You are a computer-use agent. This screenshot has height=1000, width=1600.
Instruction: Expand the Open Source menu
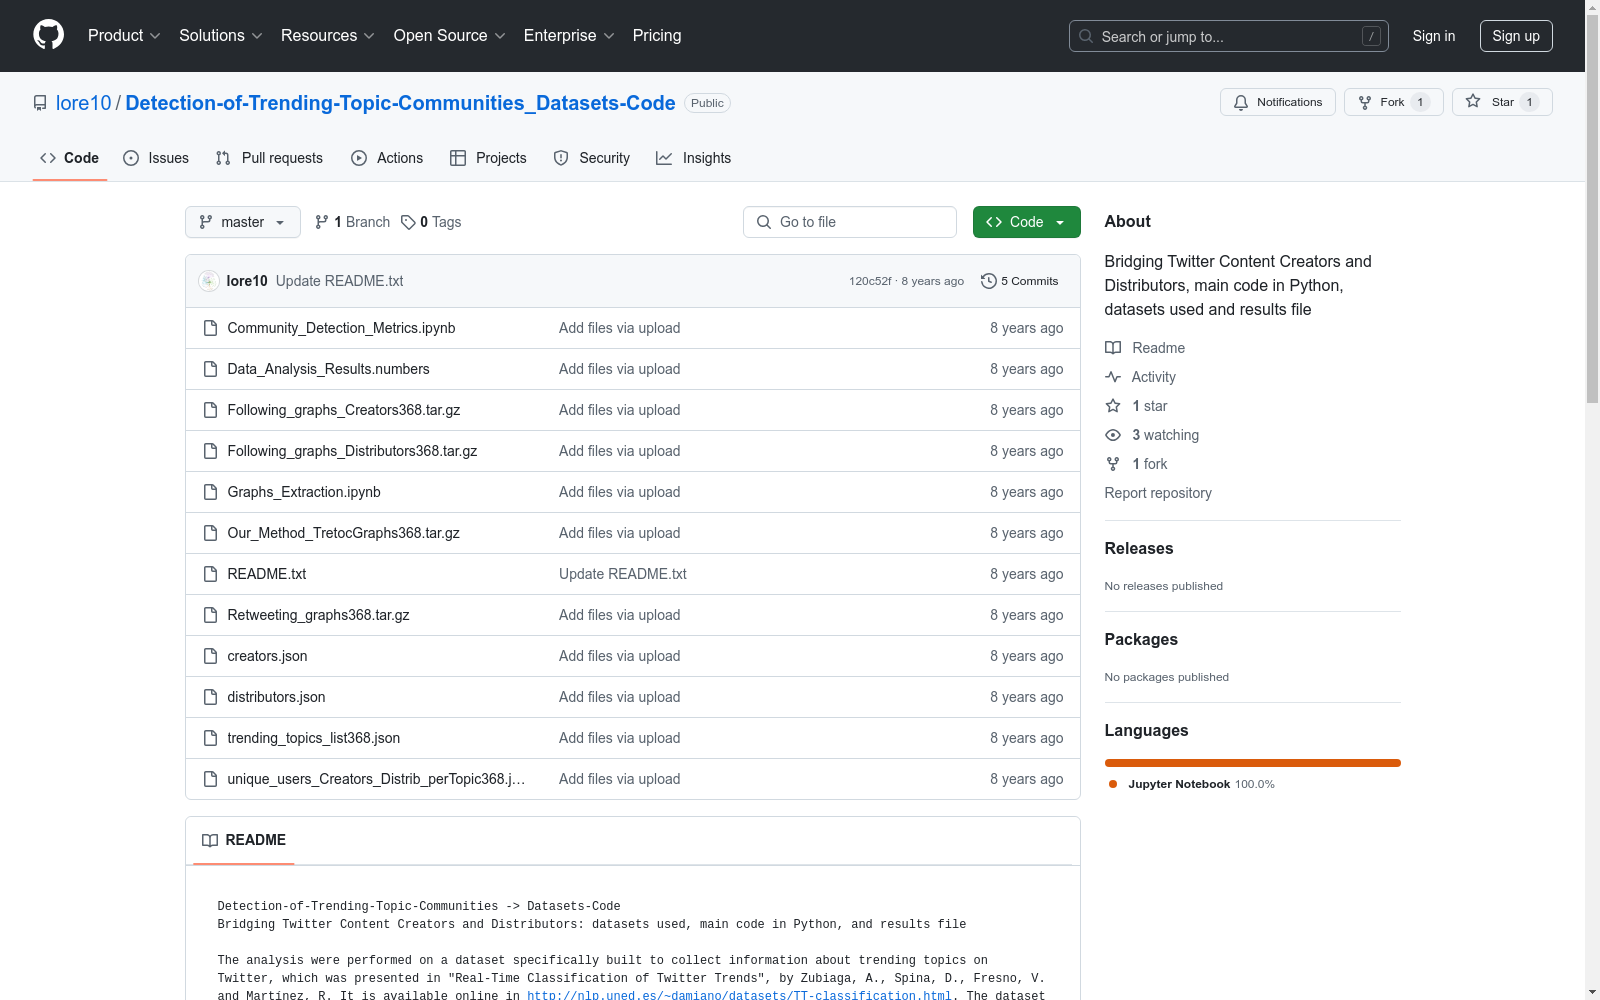point(450,36)
